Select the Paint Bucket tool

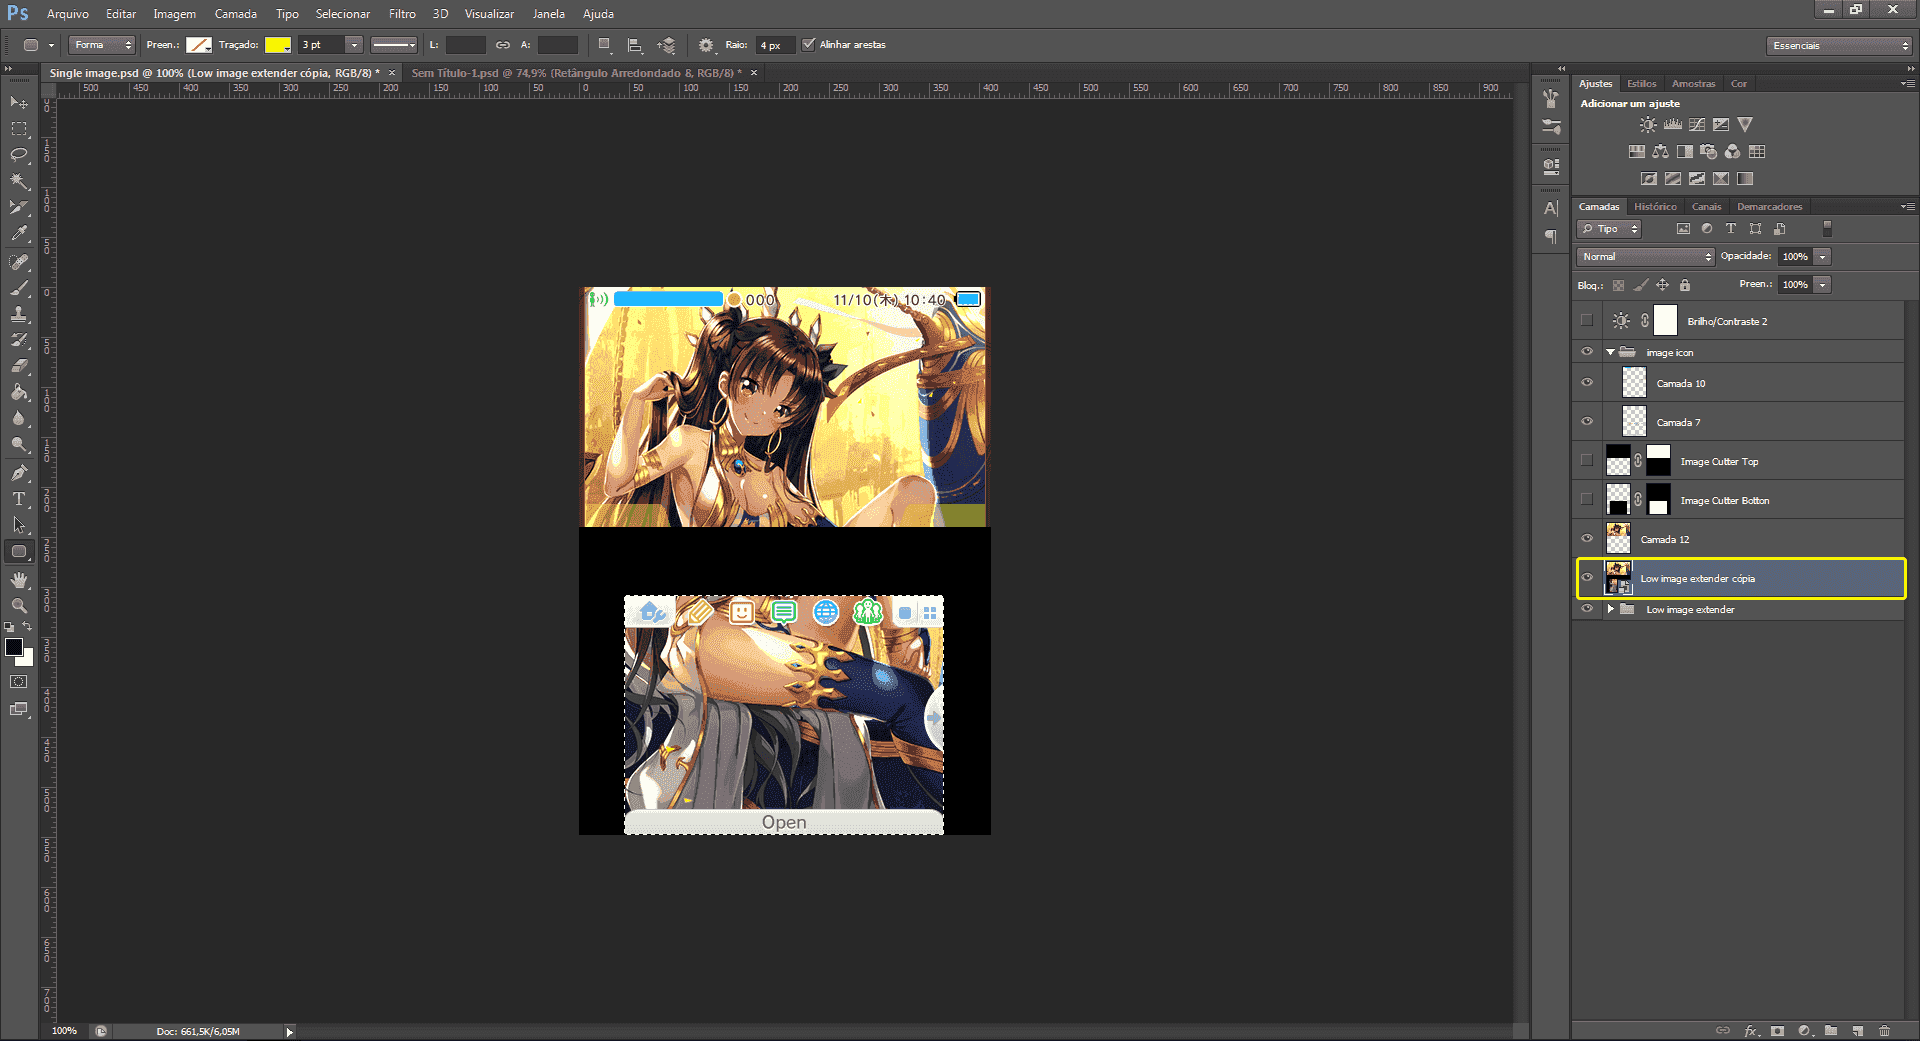click(19, 392)
